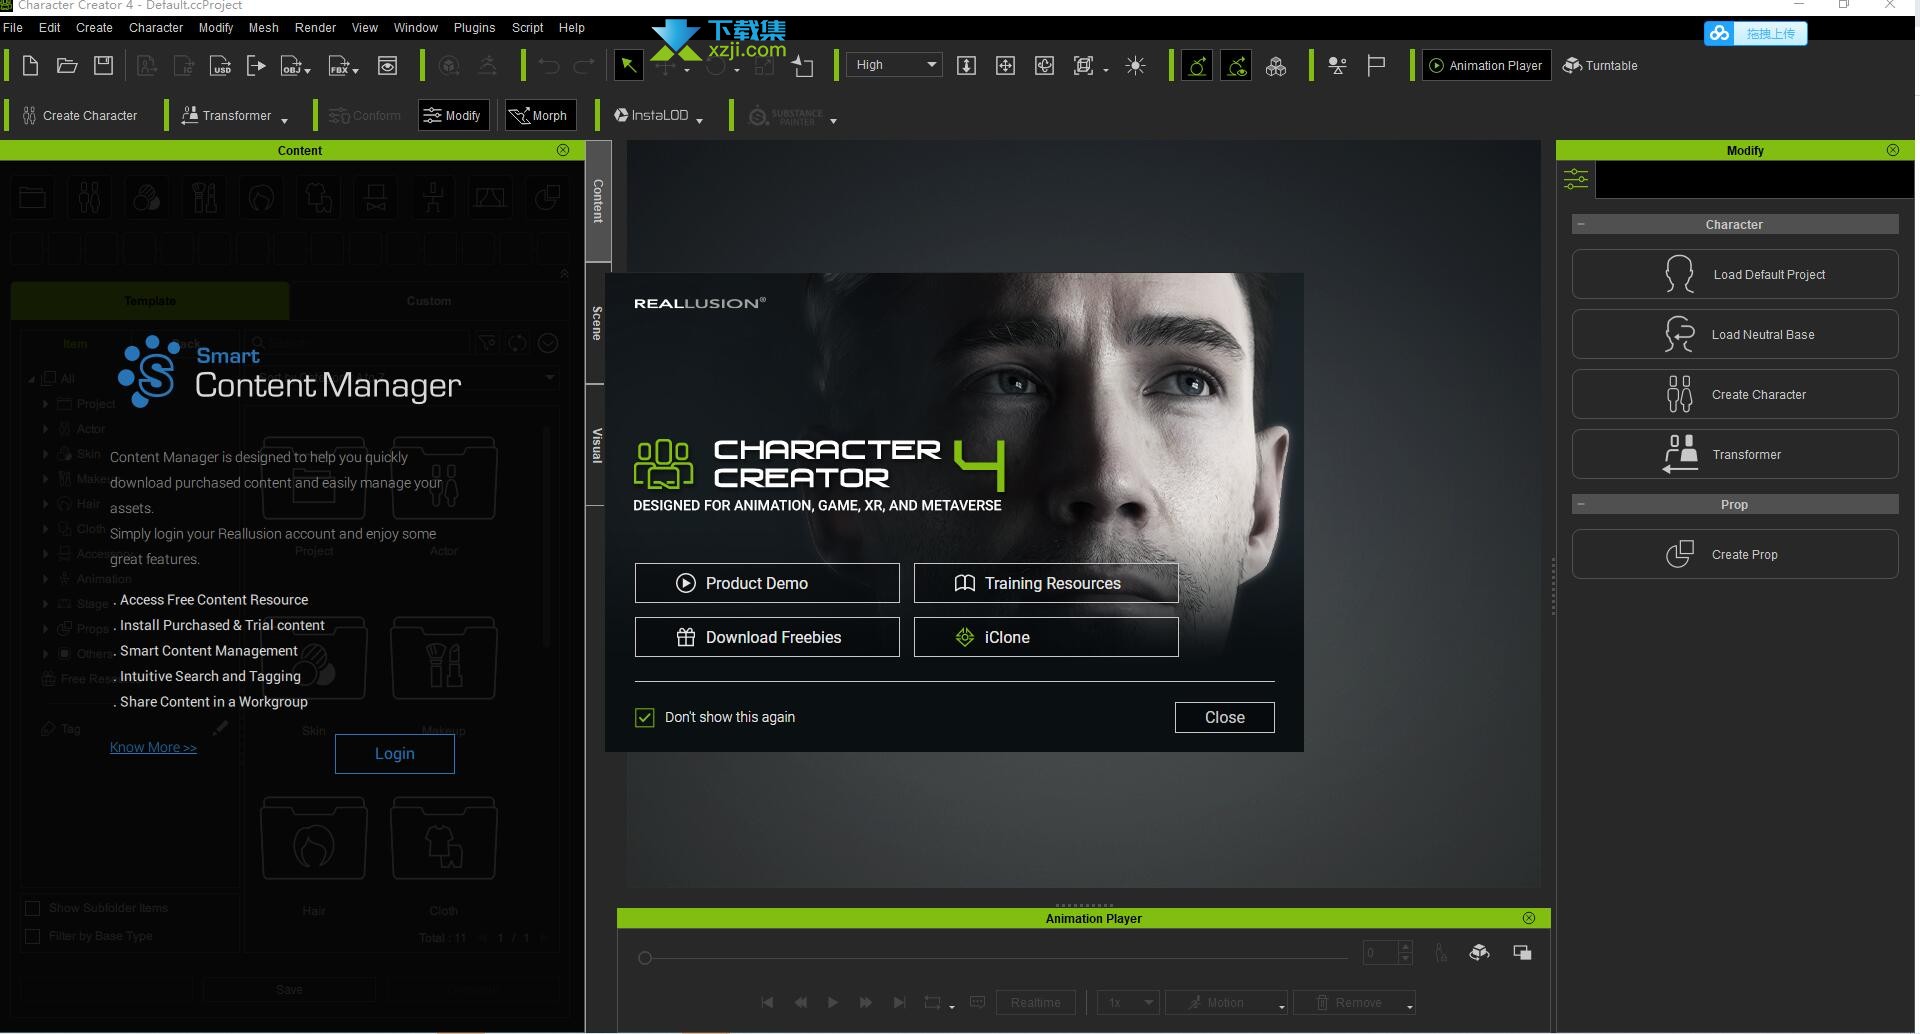Screen dimensions: 1920x1034
Task: Toggle the second green motion path eye button
Action: 1236,66
